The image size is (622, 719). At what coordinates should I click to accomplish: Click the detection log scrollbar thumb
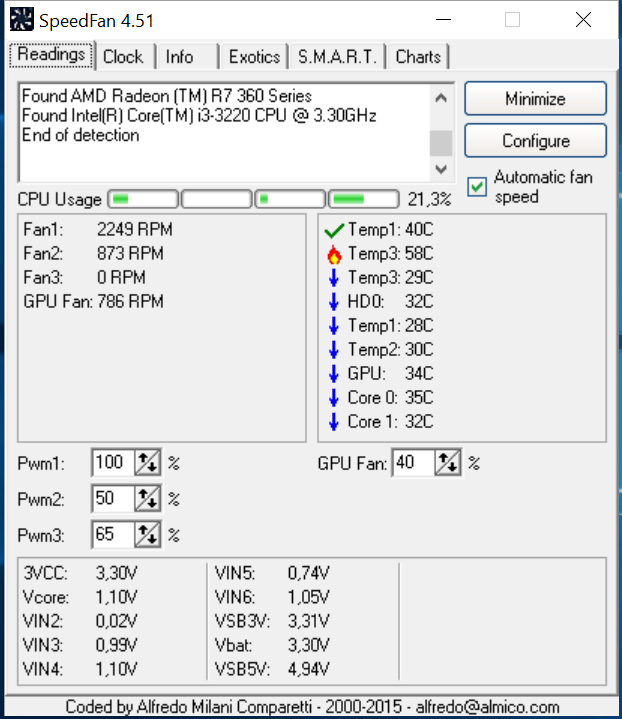441,143
